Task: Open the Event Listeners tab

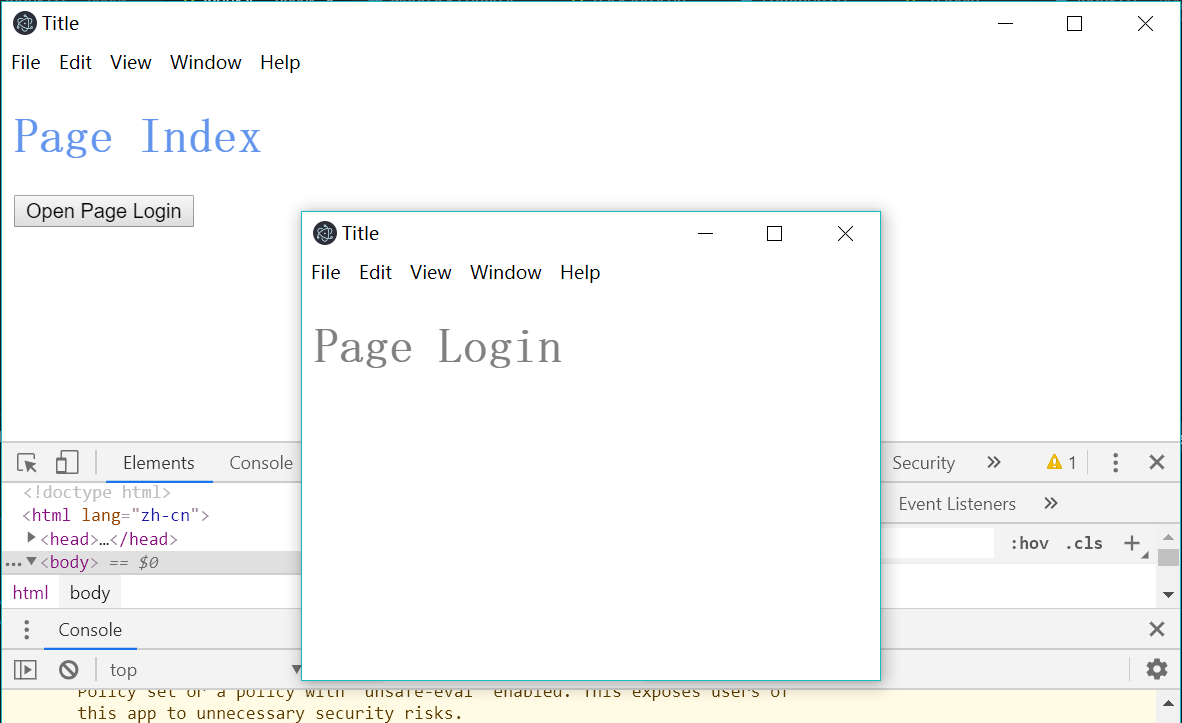Action: click(957, 504)
